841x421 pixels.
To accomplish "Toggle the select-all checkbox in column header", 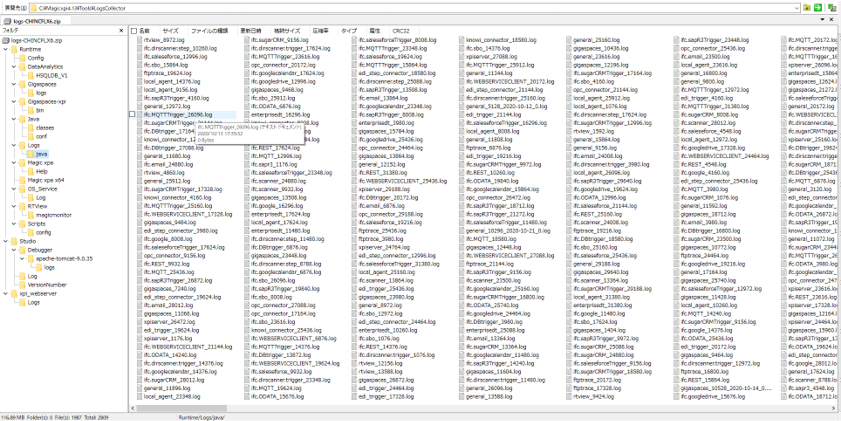I will click(x=134, y=31).
